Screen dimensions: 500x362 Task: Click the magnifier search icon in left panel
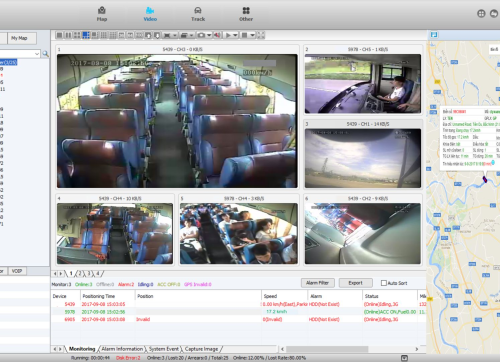(45, 54)
